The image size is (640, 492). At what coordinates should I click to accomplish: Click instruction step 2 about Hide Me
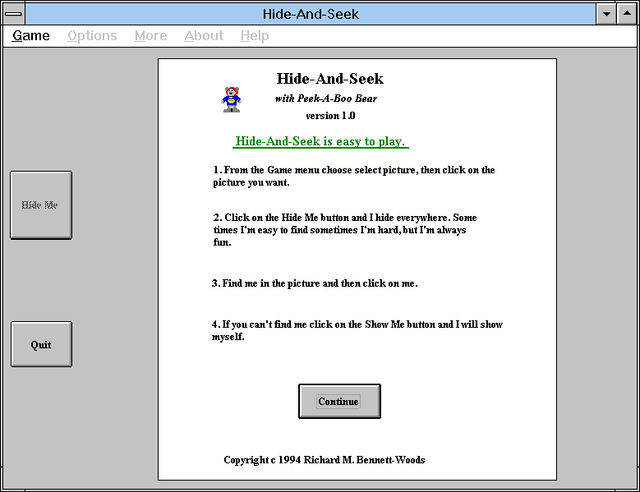click(345, 229)
